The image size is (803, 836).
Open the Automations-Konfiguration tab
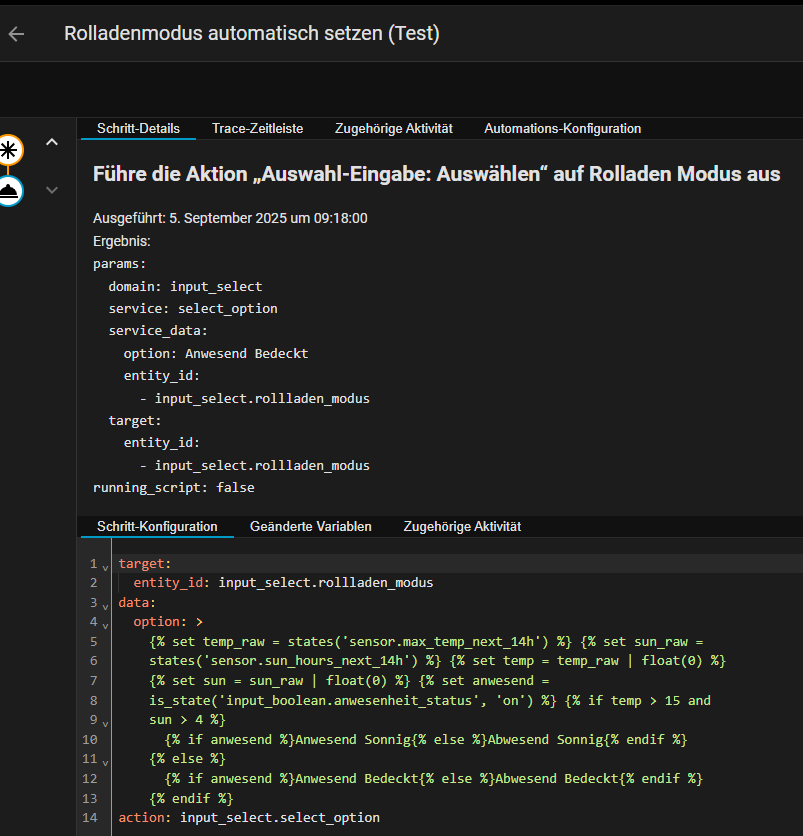tap(562, 128)
